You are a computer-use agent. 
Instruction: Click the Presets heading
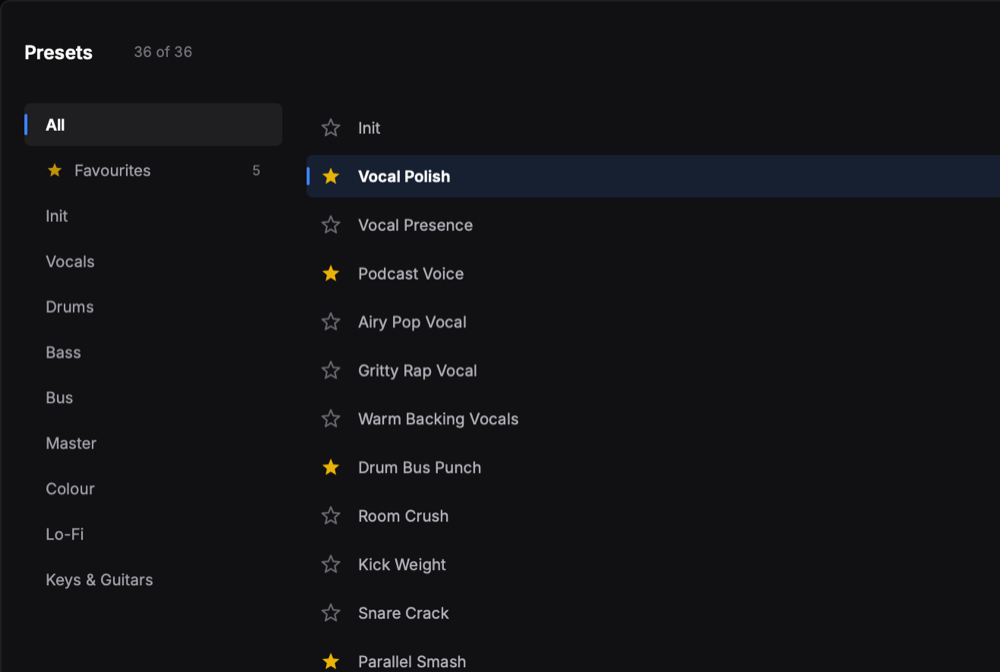point(58,52)
